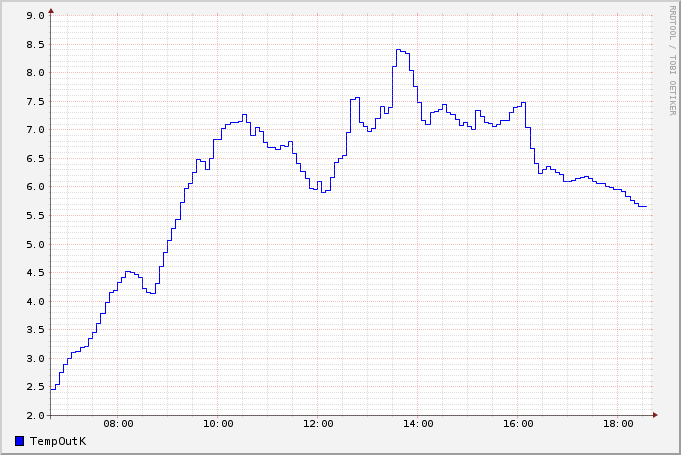Click the 5.0 Y-axis value label

[35, 244]
